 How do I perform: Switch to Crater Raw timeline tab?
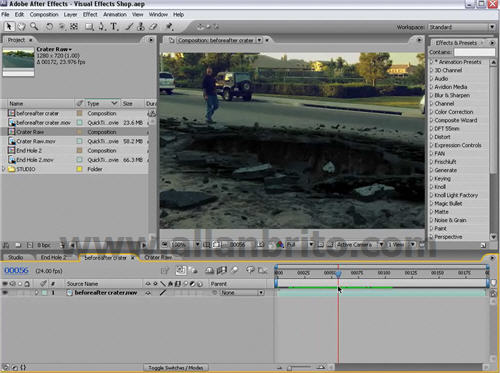point(158,258)
